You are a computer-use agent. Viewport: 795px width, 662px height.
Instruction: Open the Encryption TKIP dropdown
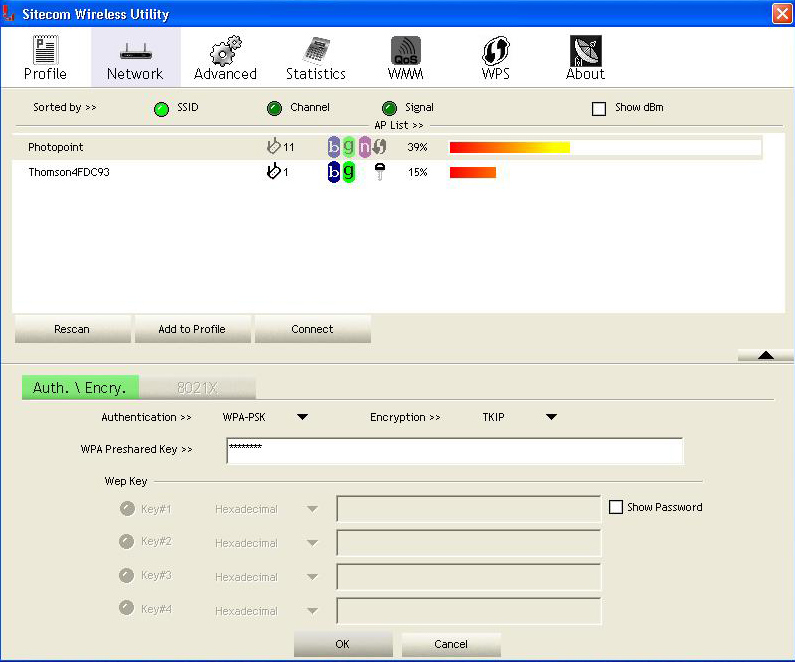[x=551, y=417]
